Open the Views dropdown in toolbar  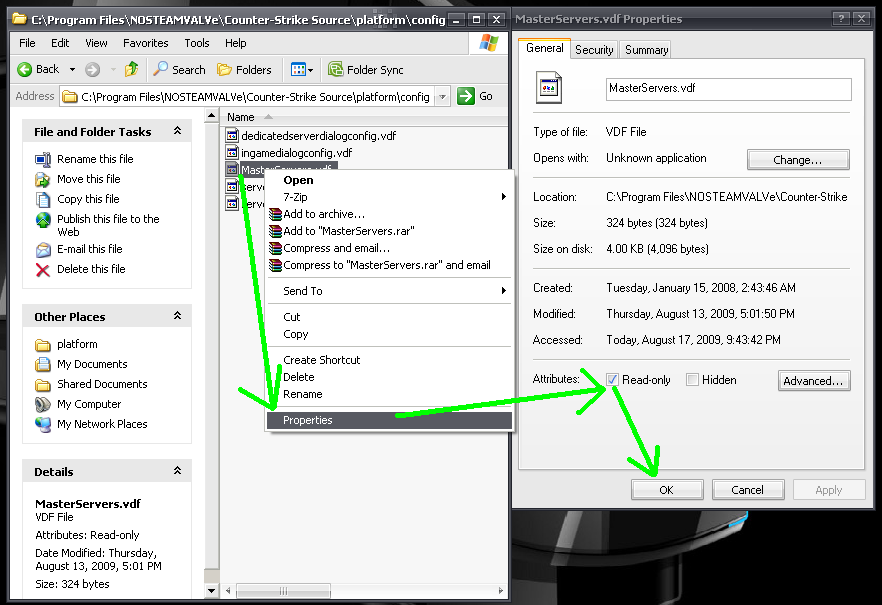tap(301, 69)
